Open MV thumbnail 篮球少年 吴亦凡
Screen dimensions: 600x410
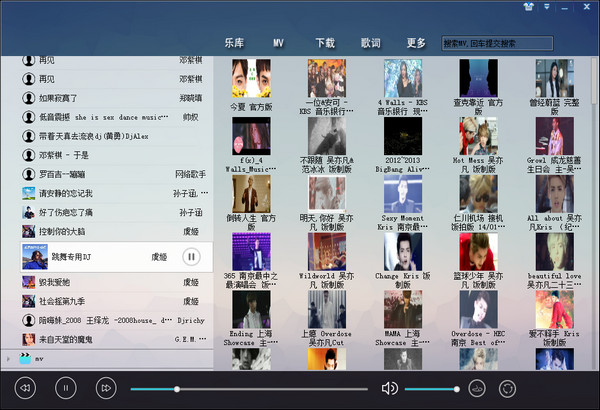pyautogui.click(x=479, y=252)
